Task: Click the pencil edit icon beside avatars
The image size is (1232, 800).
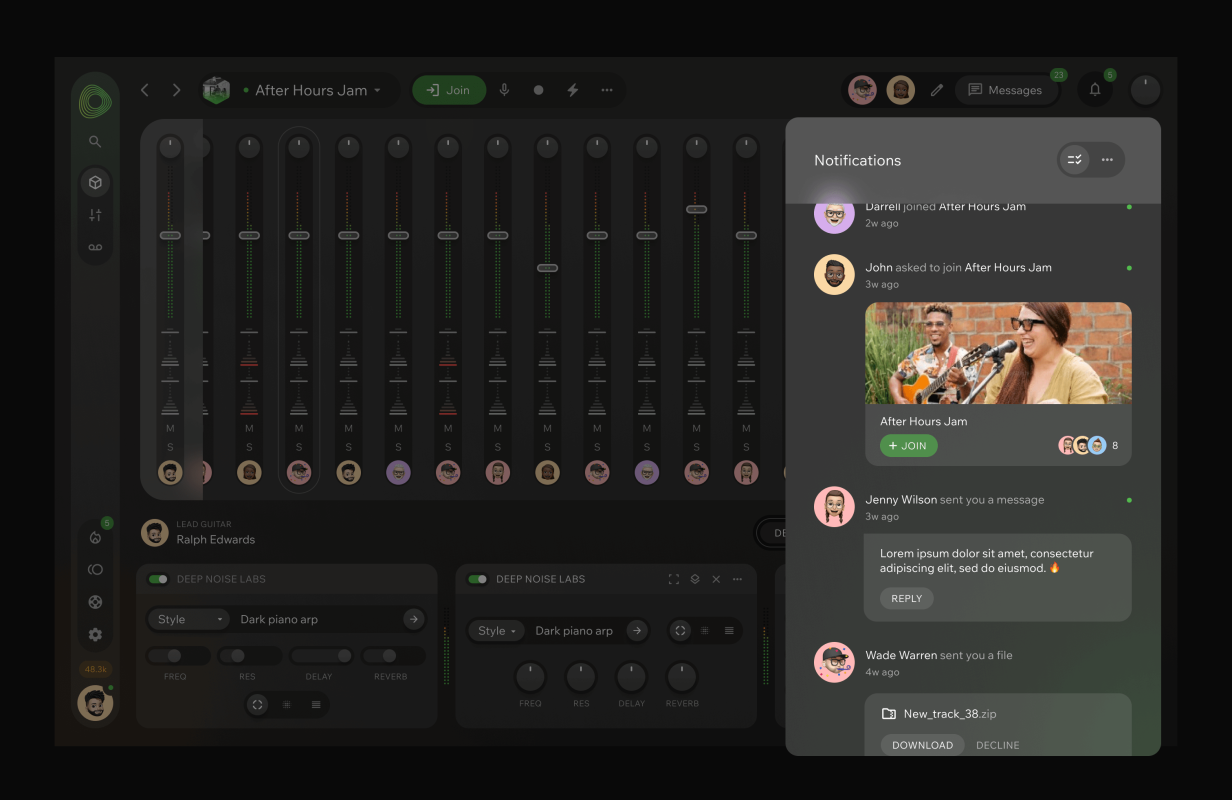Action: click(x=937, y=90)
